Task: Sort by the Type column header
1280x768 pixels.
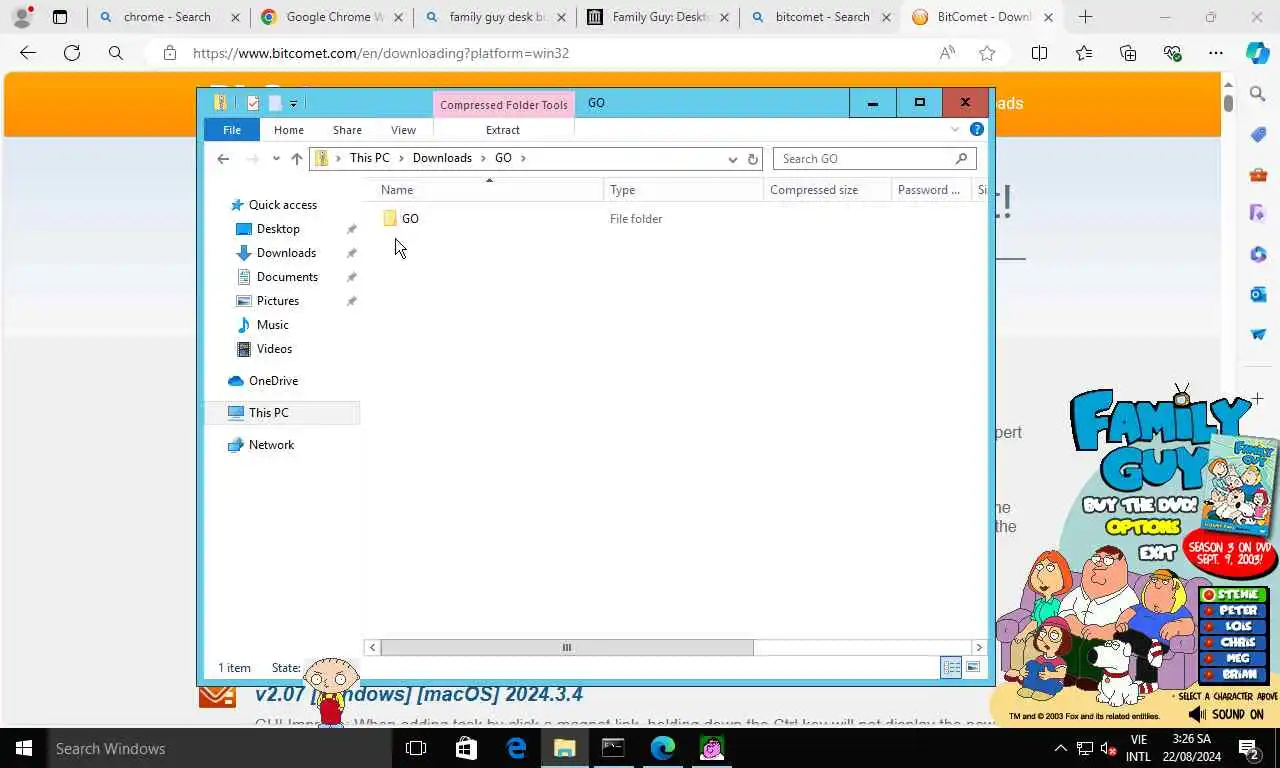Action: tap(683, 190)
